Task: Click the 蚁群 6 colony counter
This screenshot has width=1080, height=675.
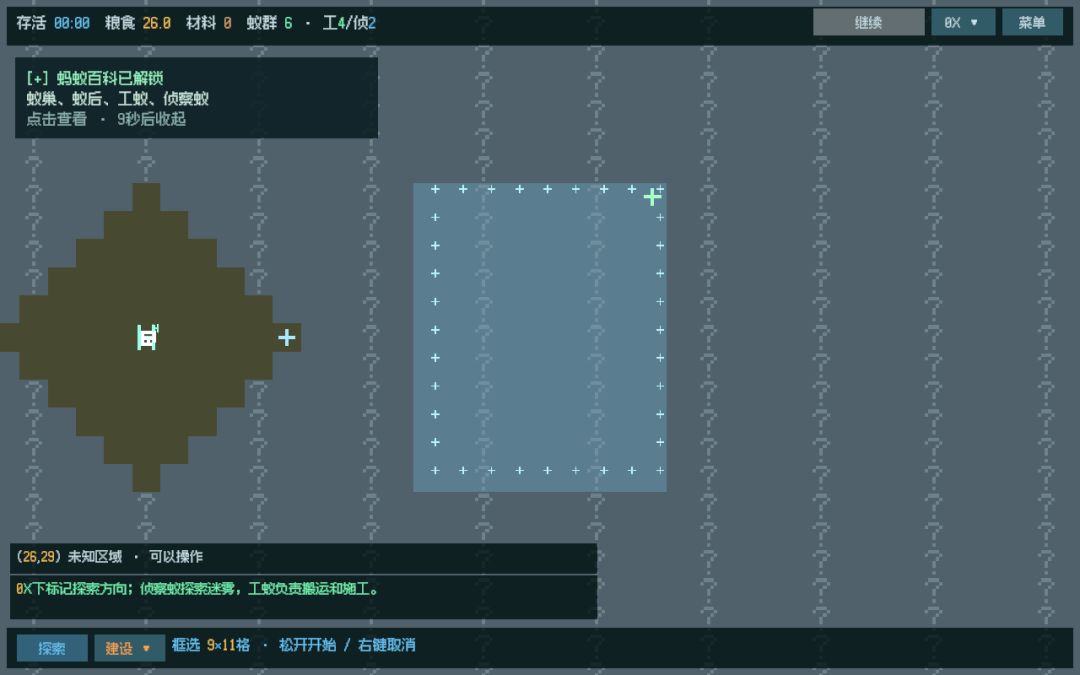Action: 269,23
